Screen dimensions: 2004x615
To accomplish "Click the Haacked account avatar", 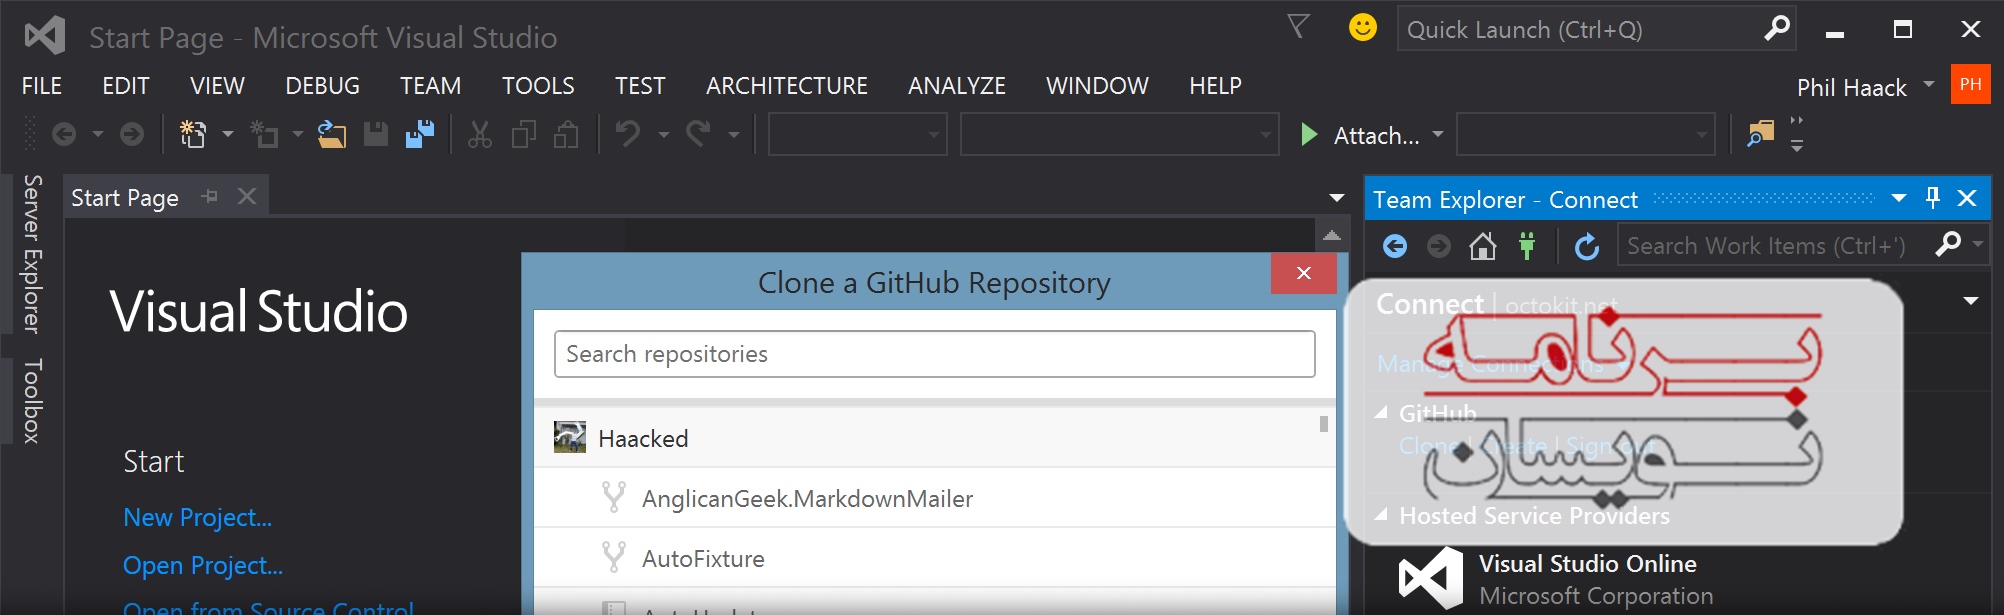I will point(570,437).
